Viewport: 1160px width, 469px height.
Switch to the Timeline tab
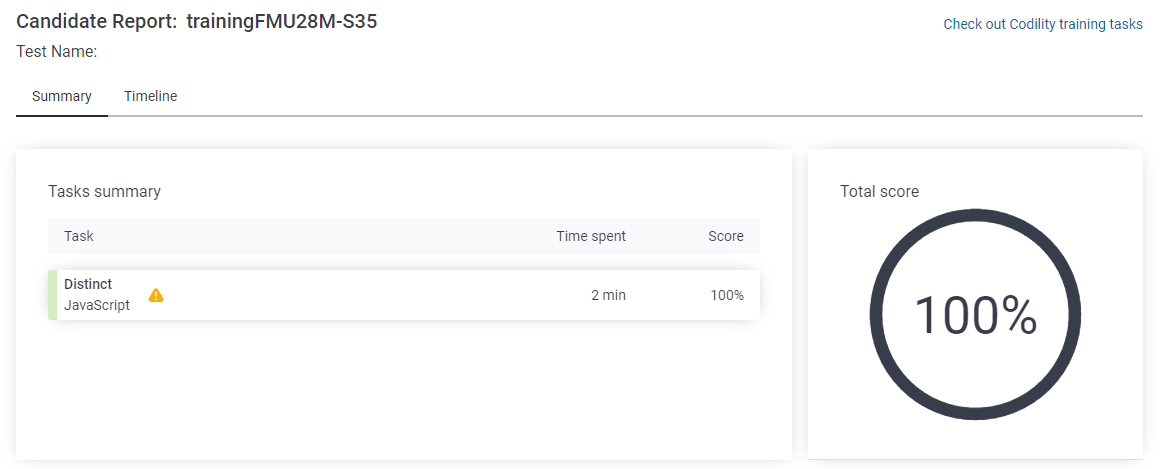click(x=150, y=96)
